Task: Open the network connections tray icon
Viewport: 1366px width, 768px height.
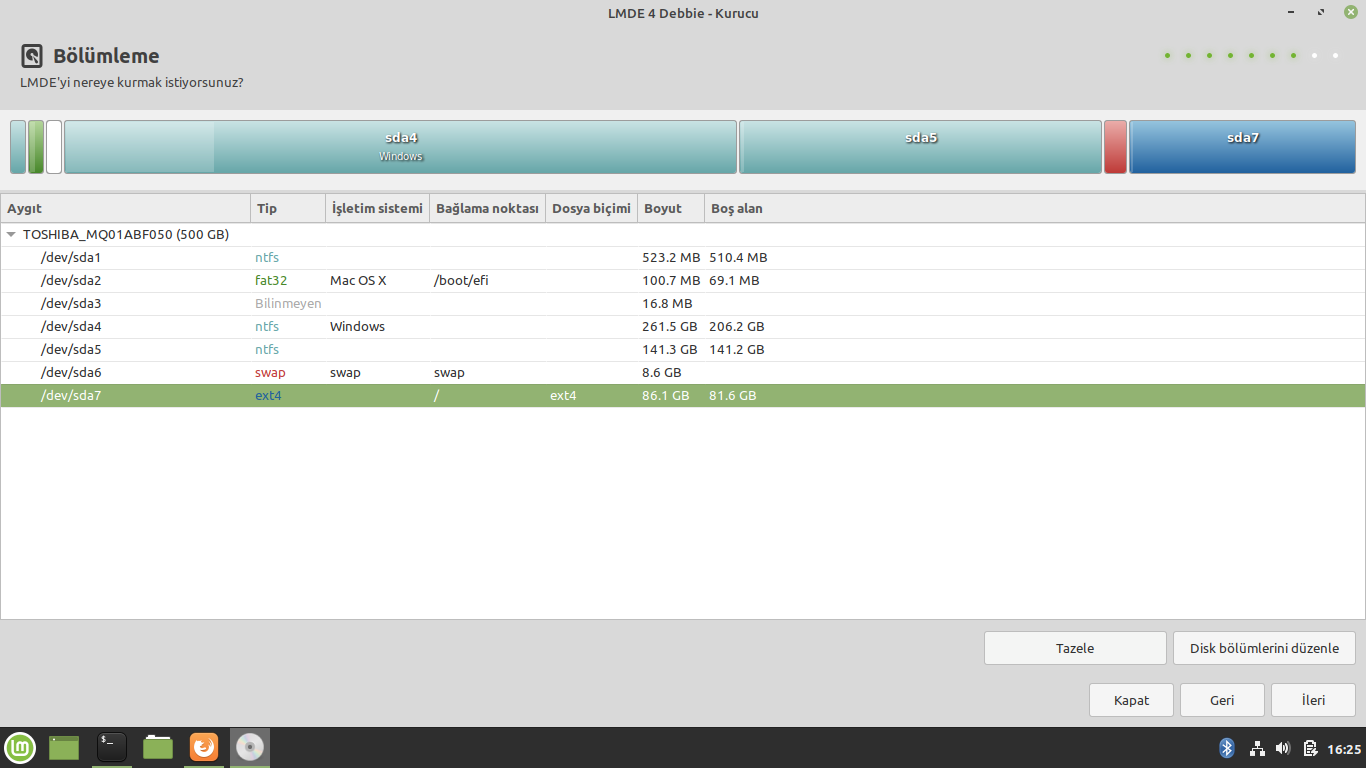Action: click(x=1257, y=748)
